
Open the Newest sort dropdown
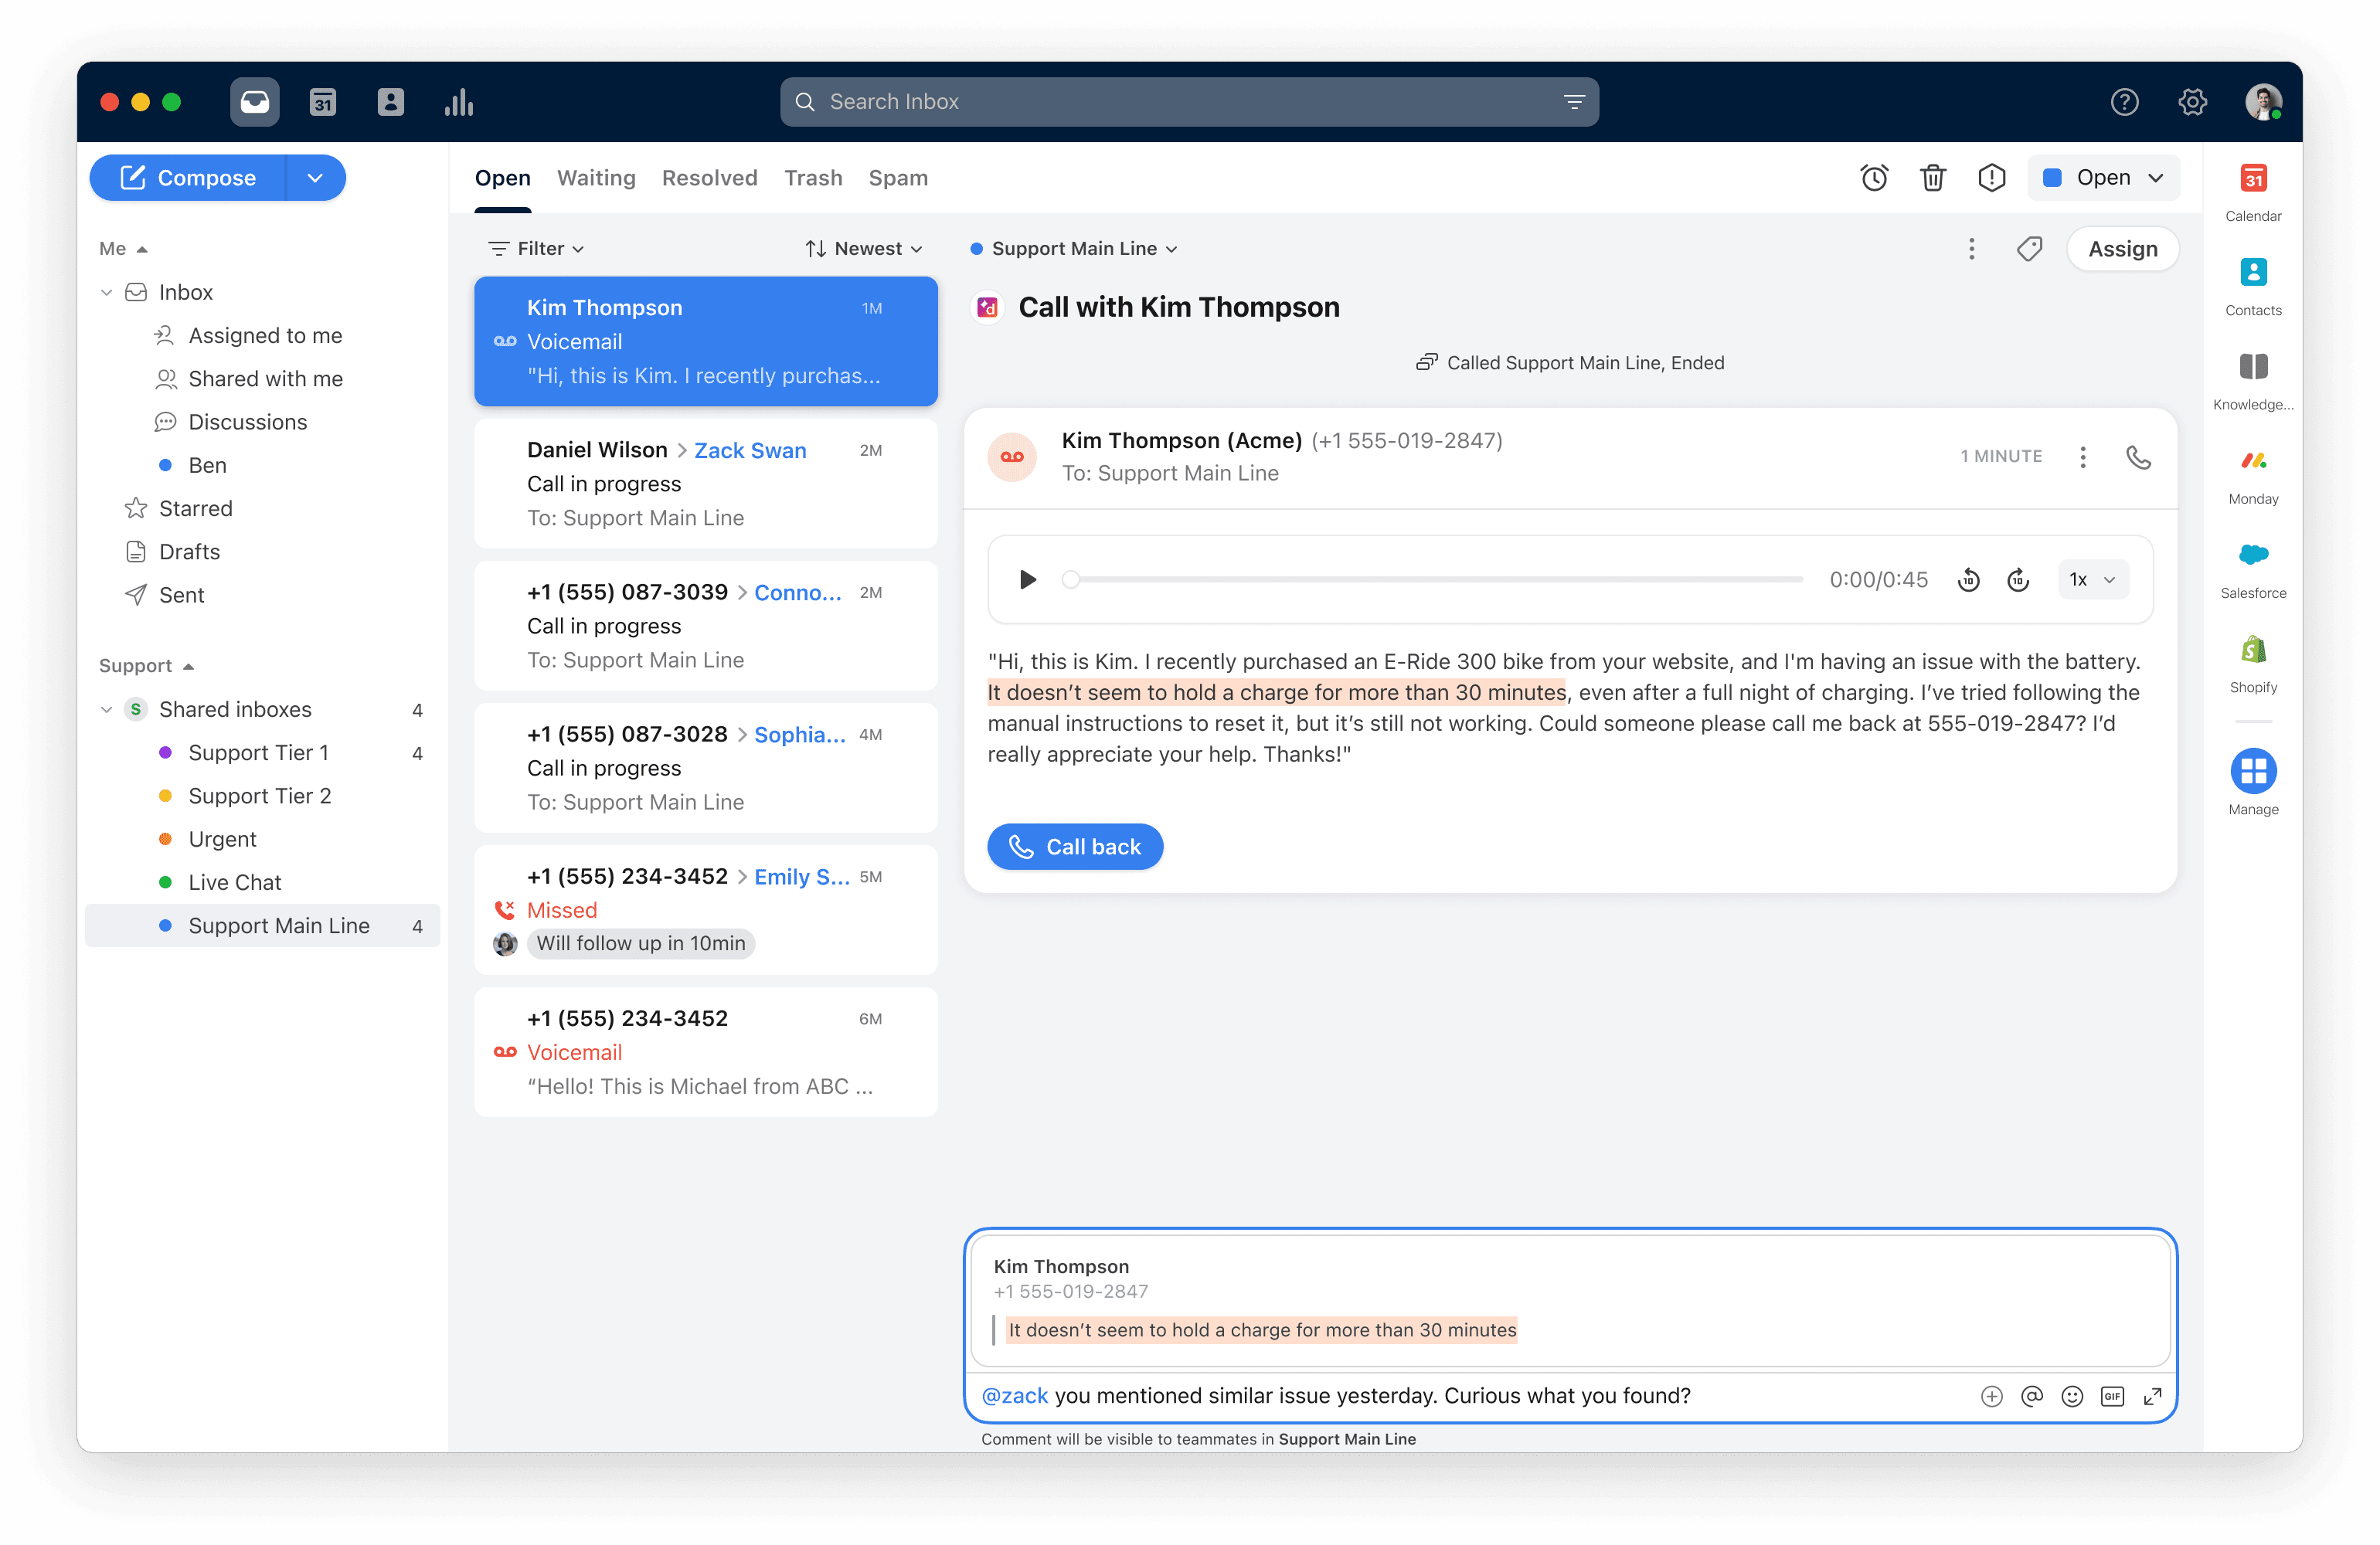(x=863, y=249)
